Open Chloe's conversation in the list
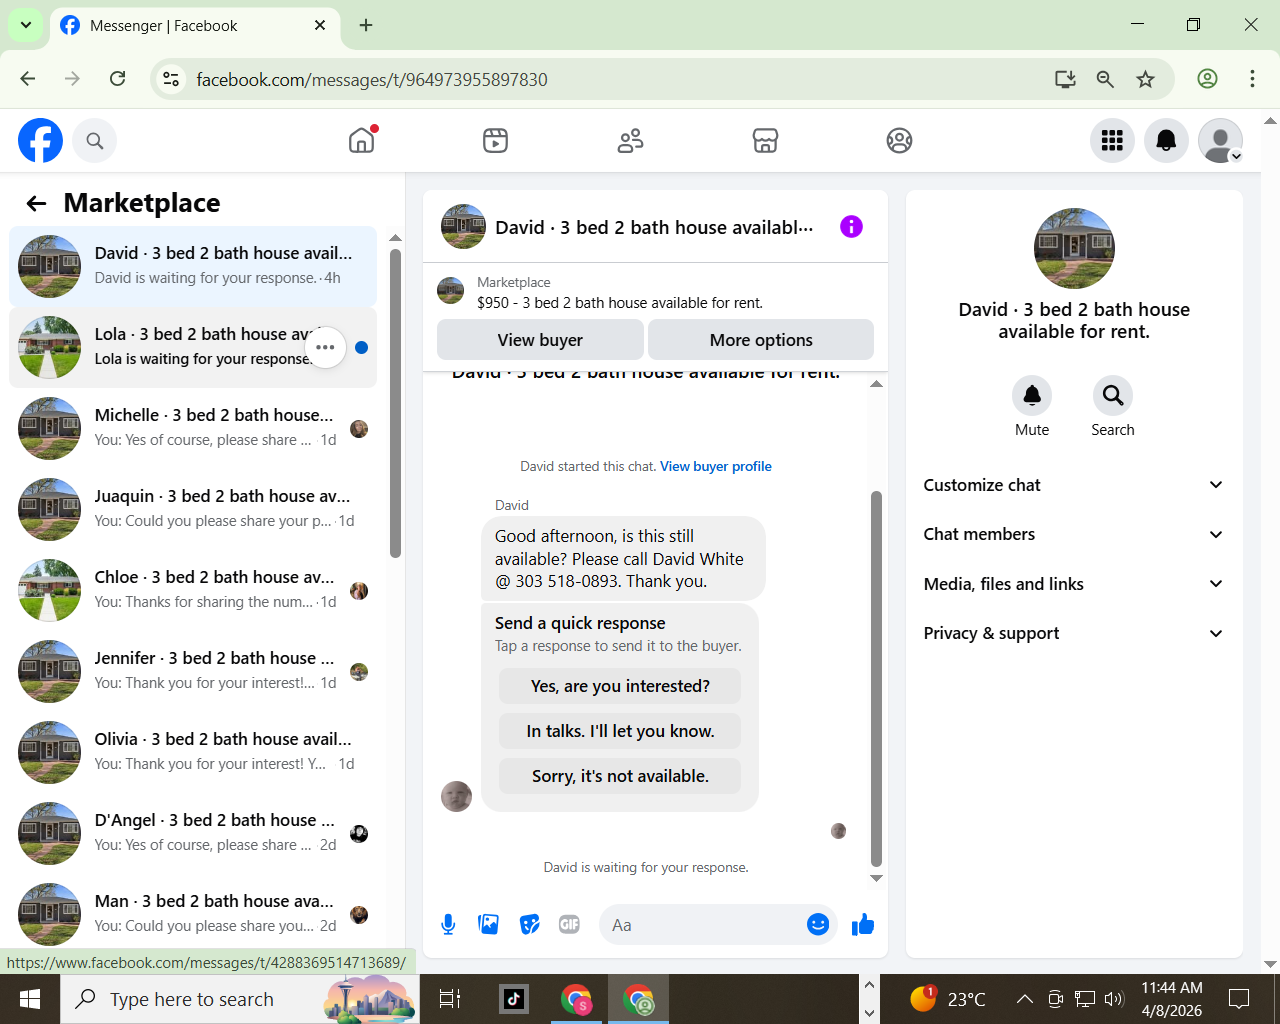The width and height of the screenshot is (1280, 1024). (193, 590)
